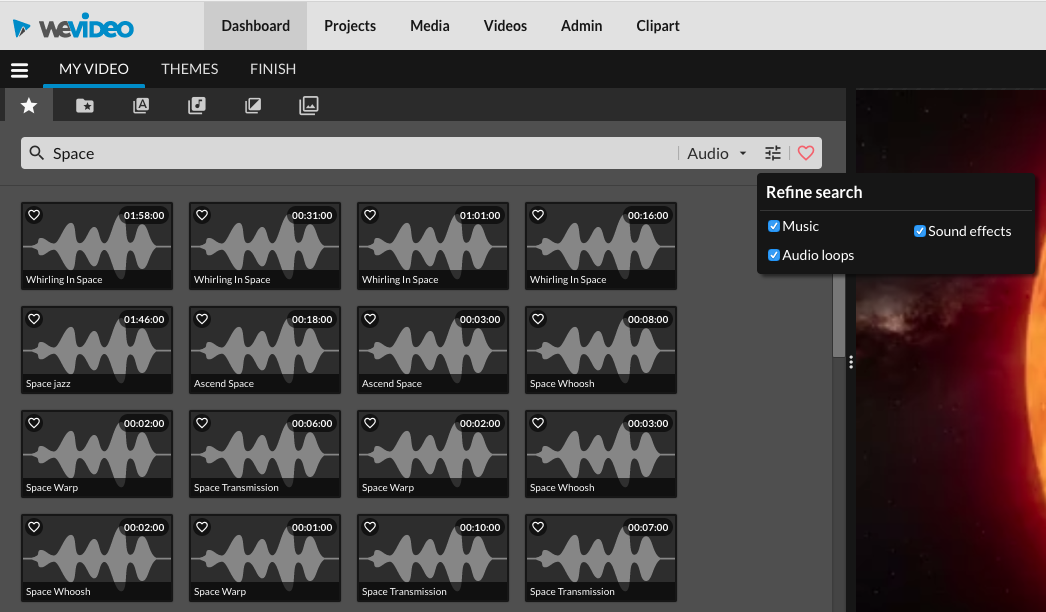Favorite the 01:01:00 Whirling In Space clip
Image resolution: width=1046 pixels, height=612 pixels.
point(370,215)
